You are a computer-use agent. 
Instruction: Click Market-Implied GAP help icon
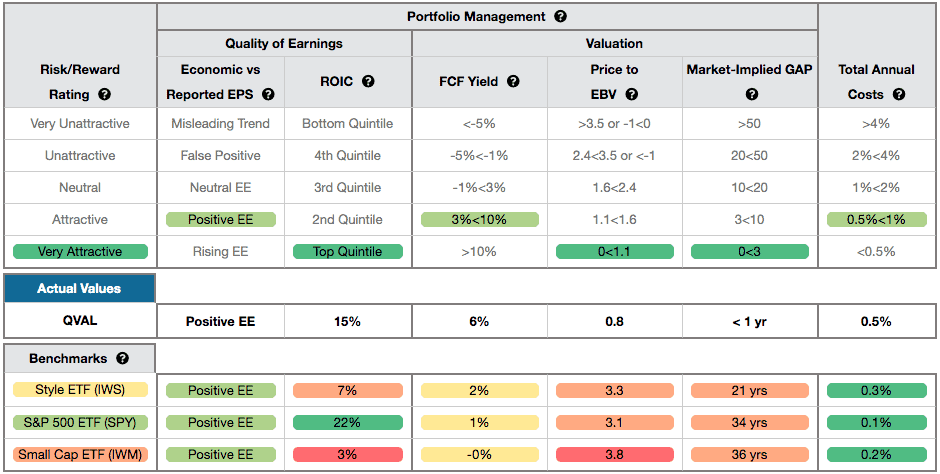752,95
